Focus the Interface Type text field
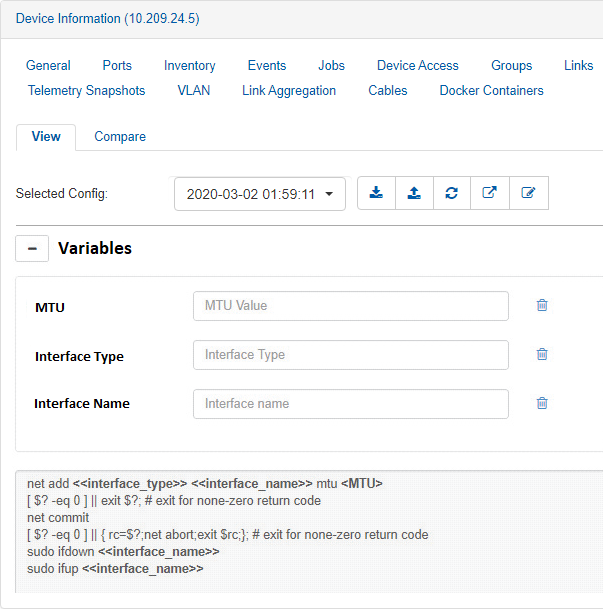603x609 pixels. (350, 355)
